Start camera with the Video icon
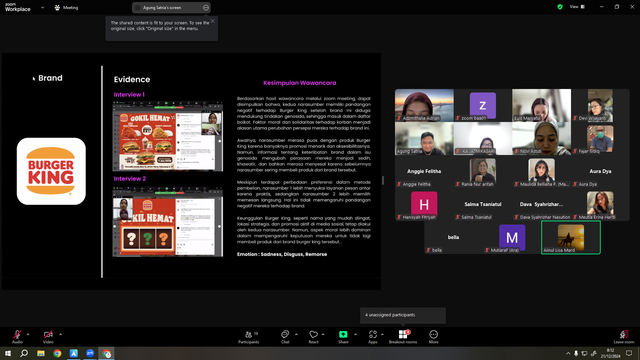This screenshot has width=640, height=360. click(48, 334)
